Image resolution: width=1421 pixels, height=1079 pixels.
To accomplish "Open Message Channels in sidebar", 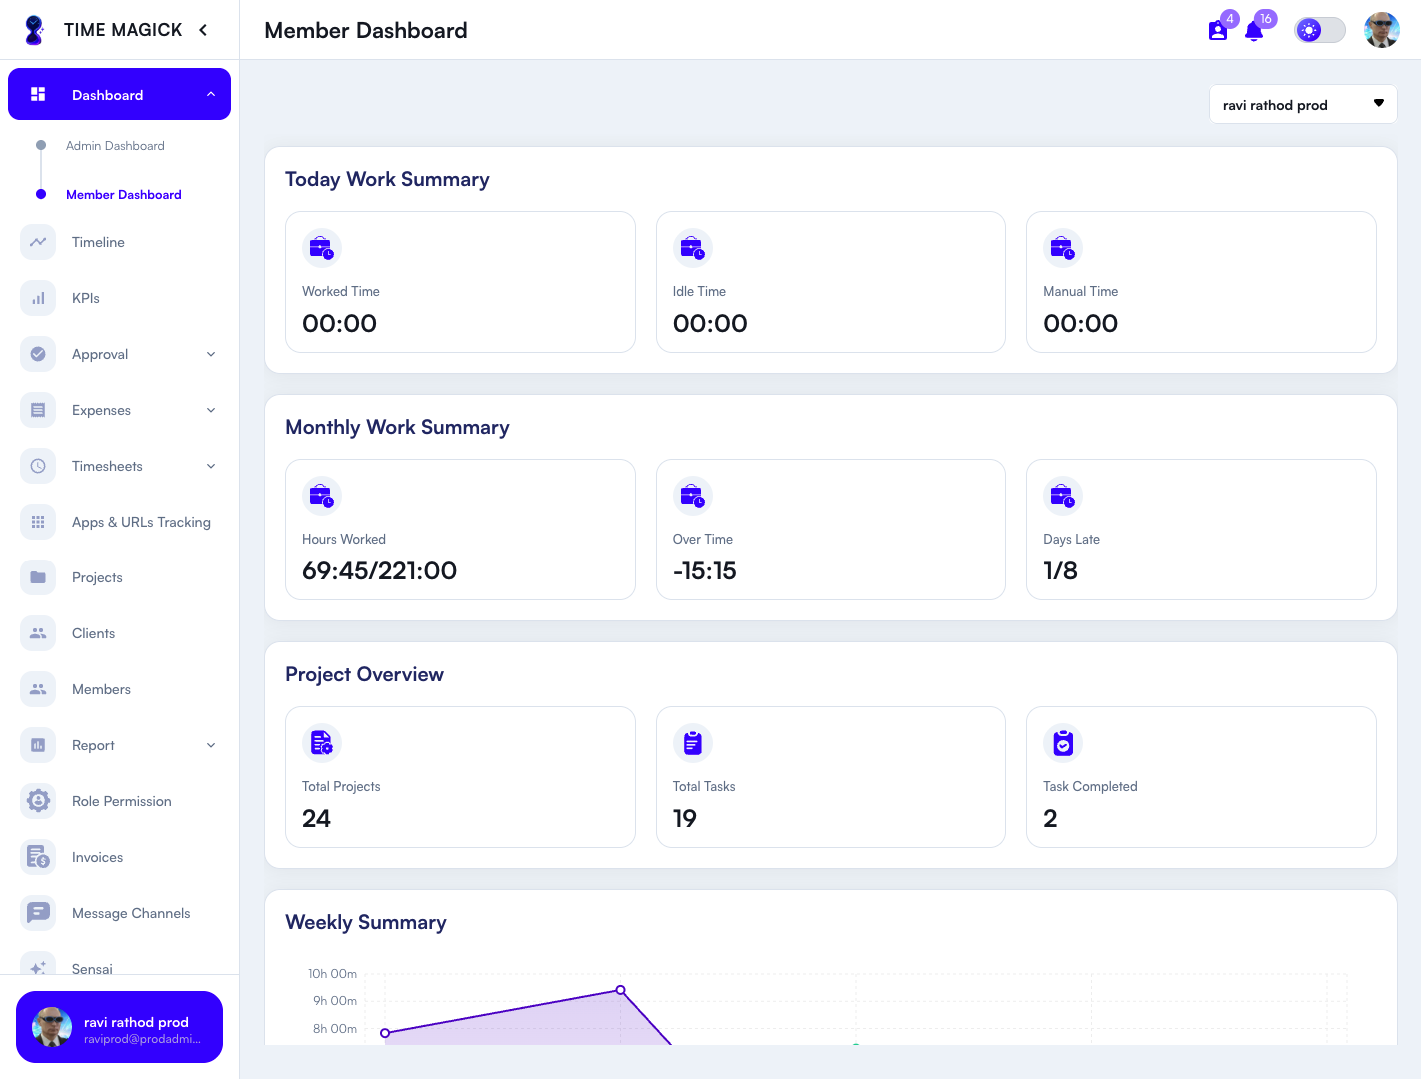I will pyautogui.click(x=131, y=913).
